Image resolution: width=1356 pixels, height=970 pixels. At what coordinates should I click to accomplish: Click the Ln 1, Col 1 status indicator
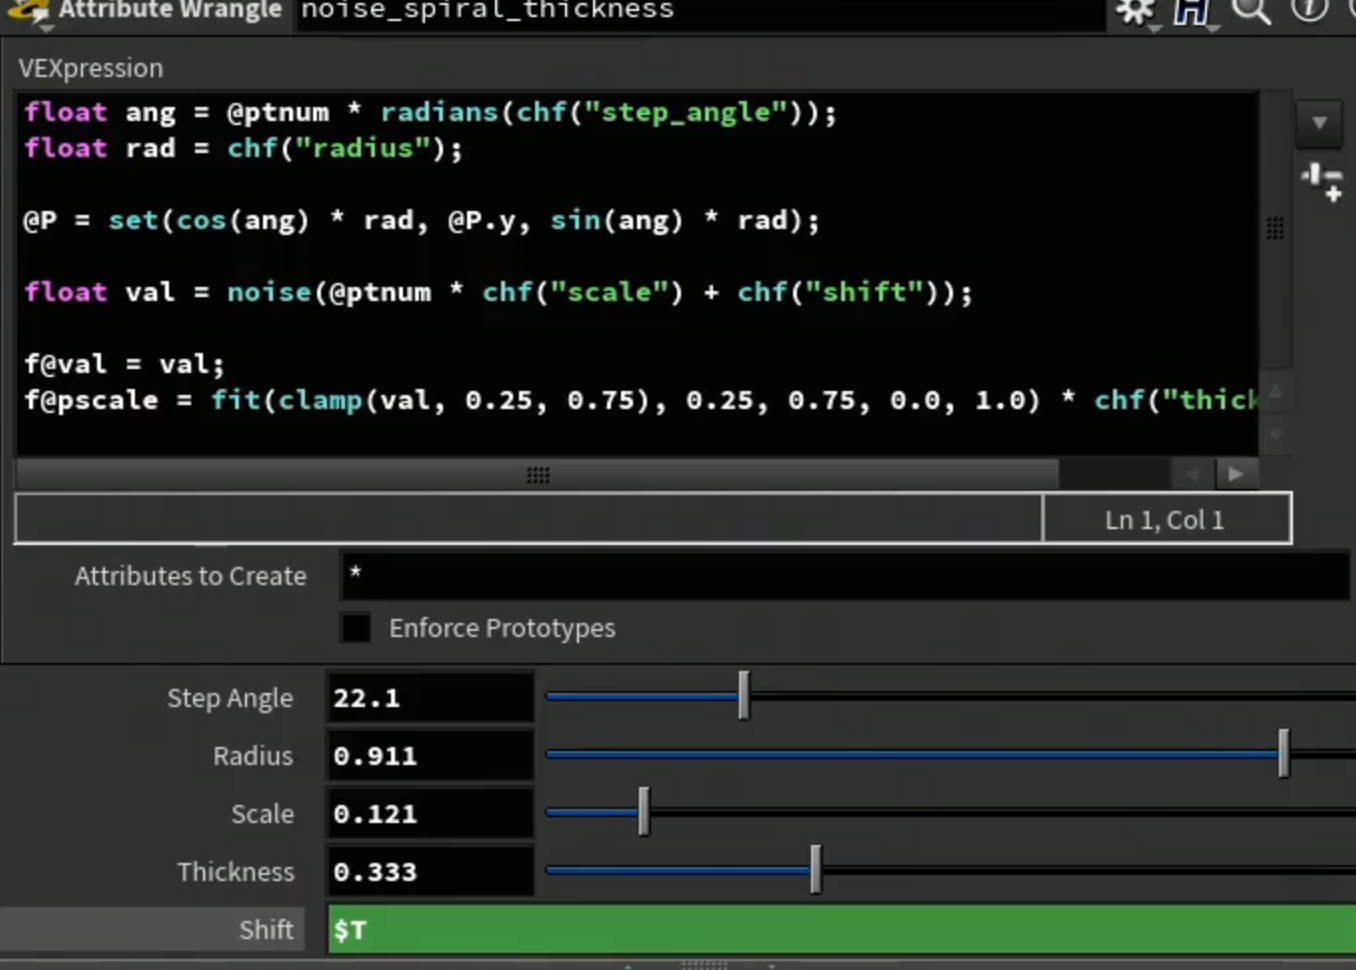1166,519
